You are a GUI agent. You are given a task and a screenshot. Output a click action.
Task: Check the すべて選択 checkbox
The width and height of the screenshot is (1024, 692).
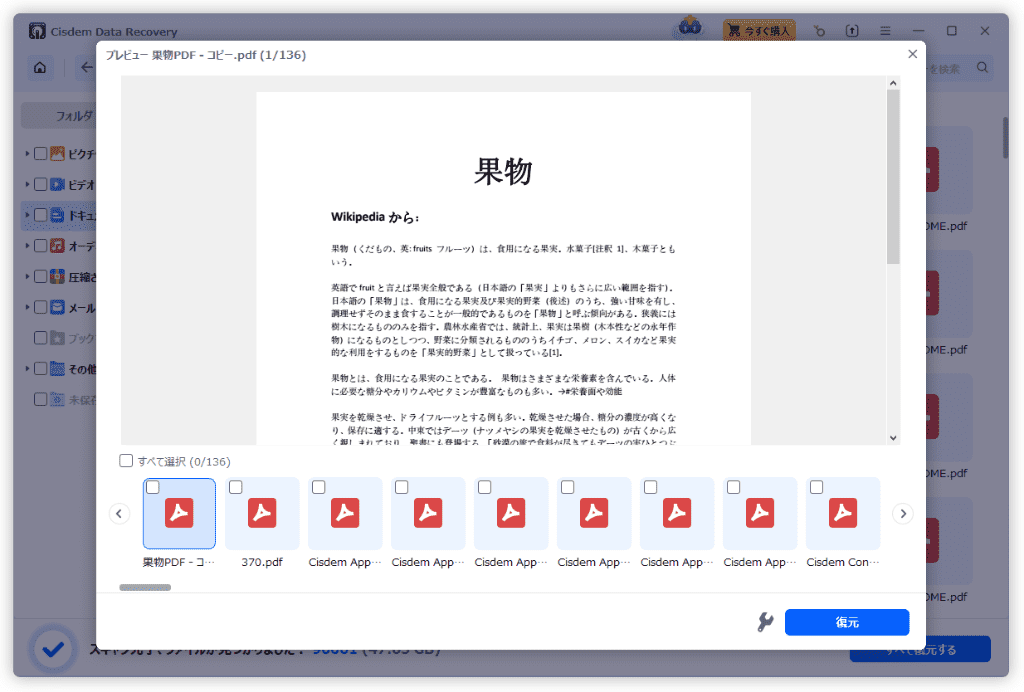(126, 461)
